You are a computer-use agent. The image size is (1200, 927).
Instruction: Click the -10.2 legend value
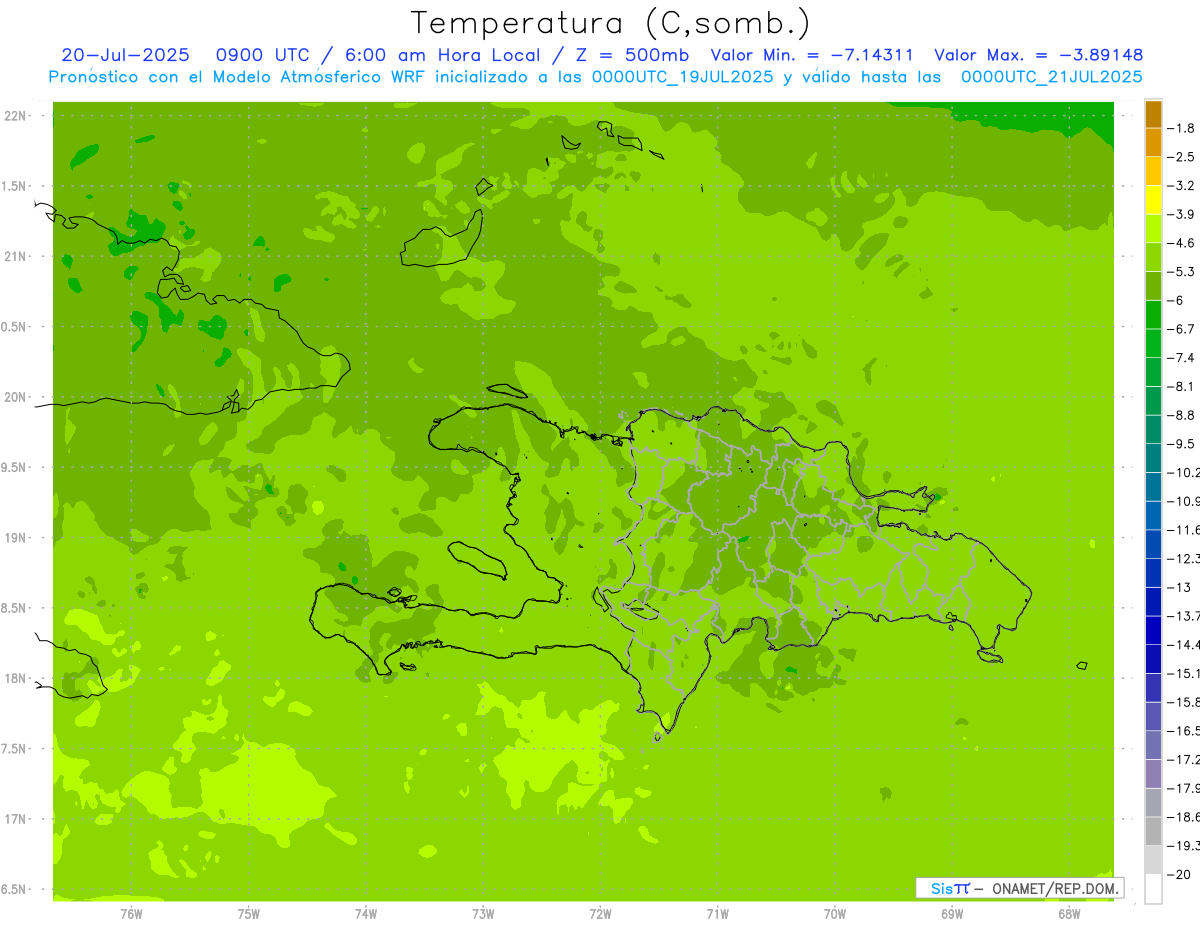tap(1185, 473)
